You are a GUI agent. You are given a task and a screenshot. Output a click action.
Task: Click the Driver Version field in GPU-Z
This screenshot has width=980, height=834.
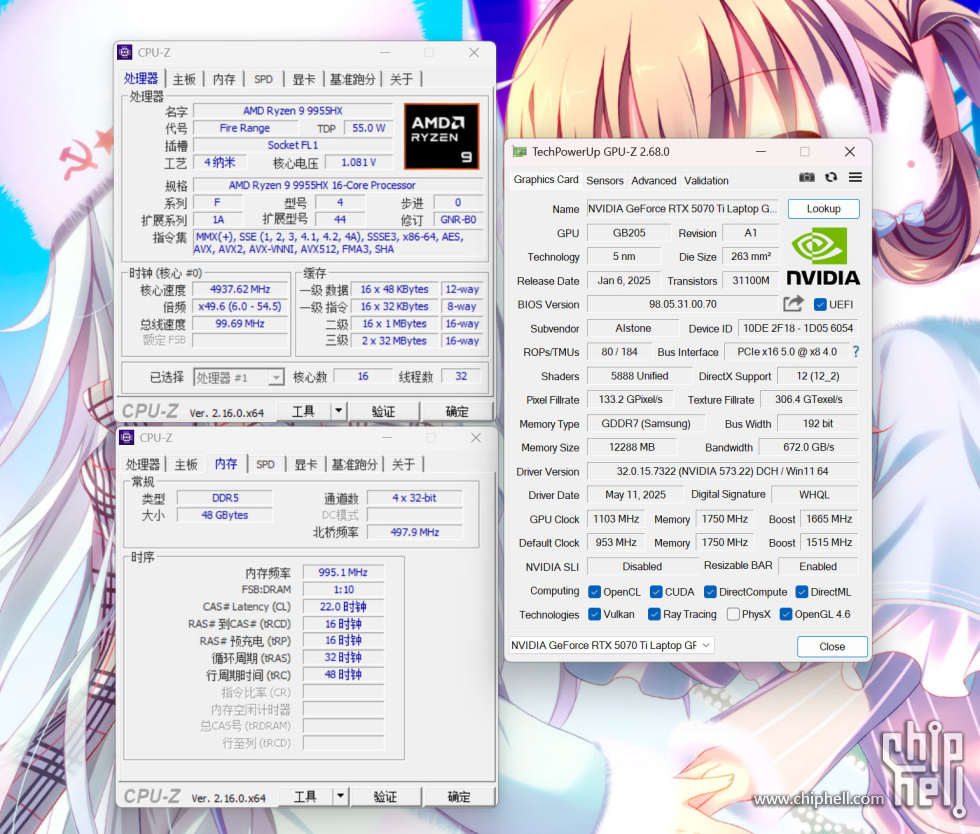click(722, 471)
